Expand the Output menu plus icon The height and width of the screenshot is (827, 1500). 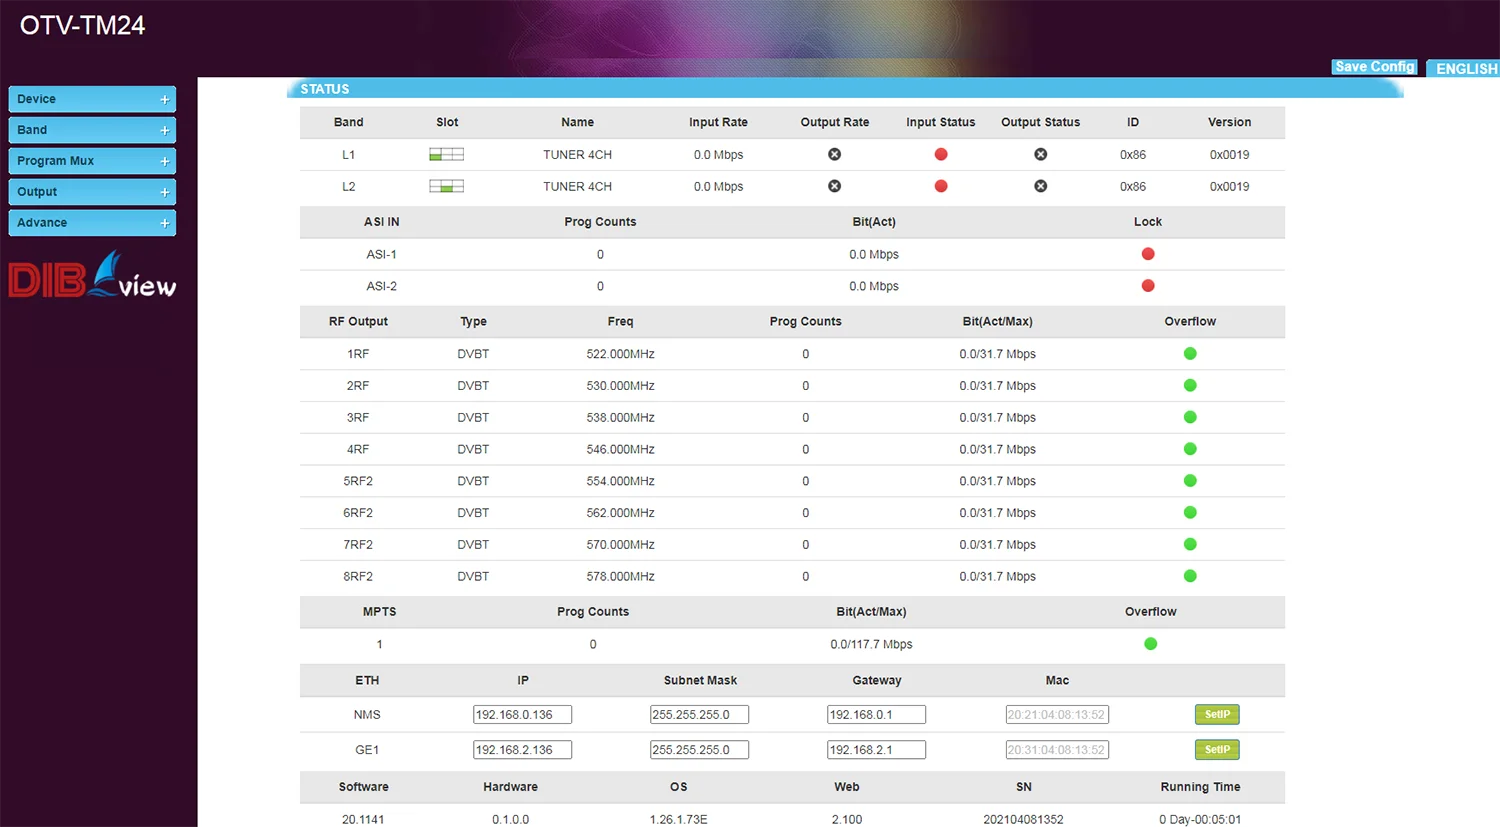point(165,193)
